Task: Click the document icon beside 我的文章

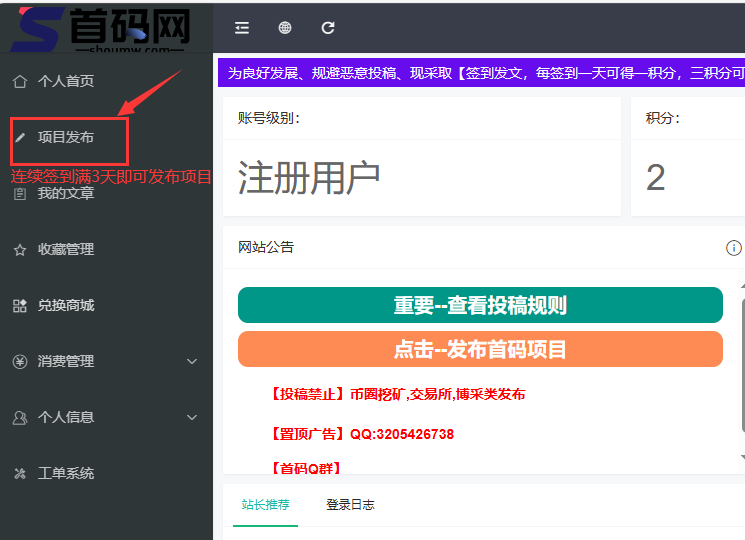Action: 19,194
